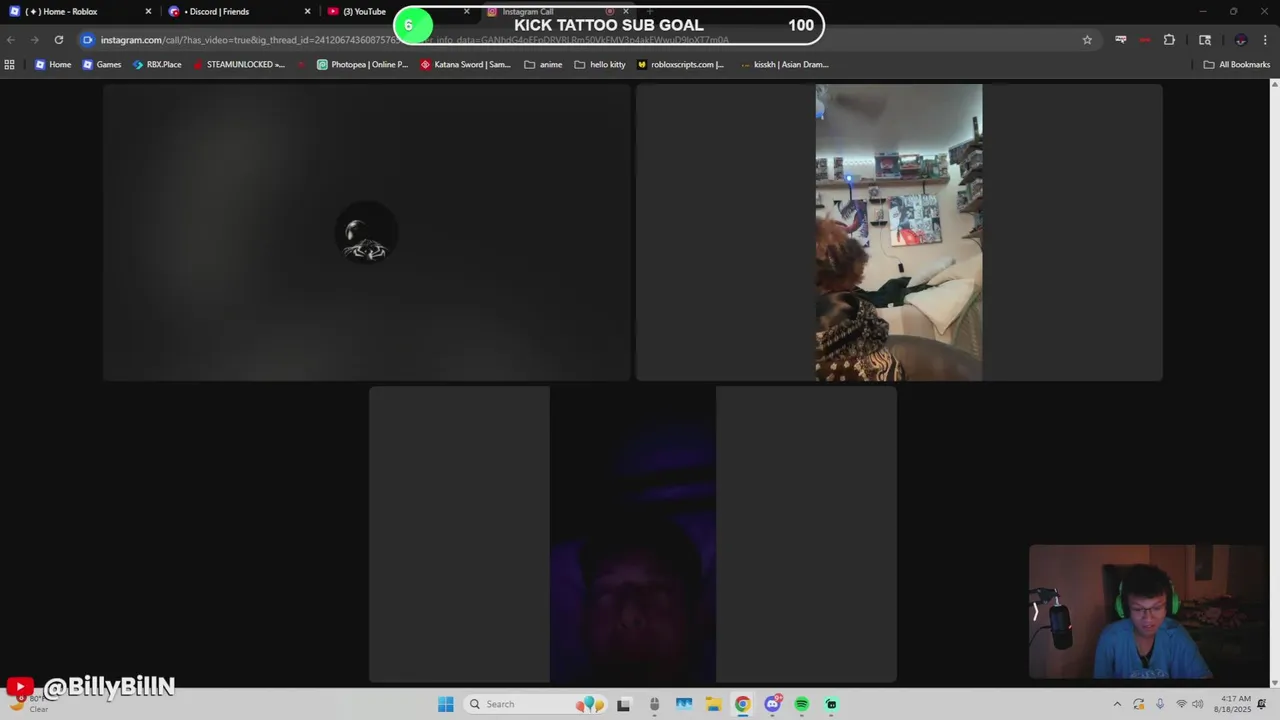Screen dimensions: 1280x720
Task: Click the microphone tray icon
Action: (1160, 704)
